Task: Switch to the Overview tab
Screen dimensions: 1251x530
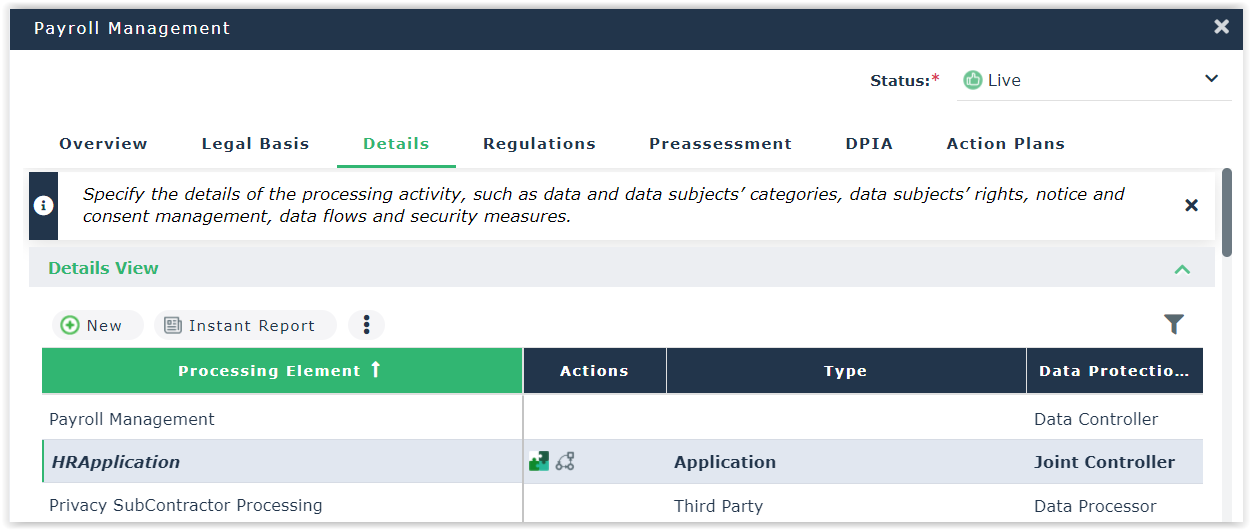Action: tap(103, 144)
